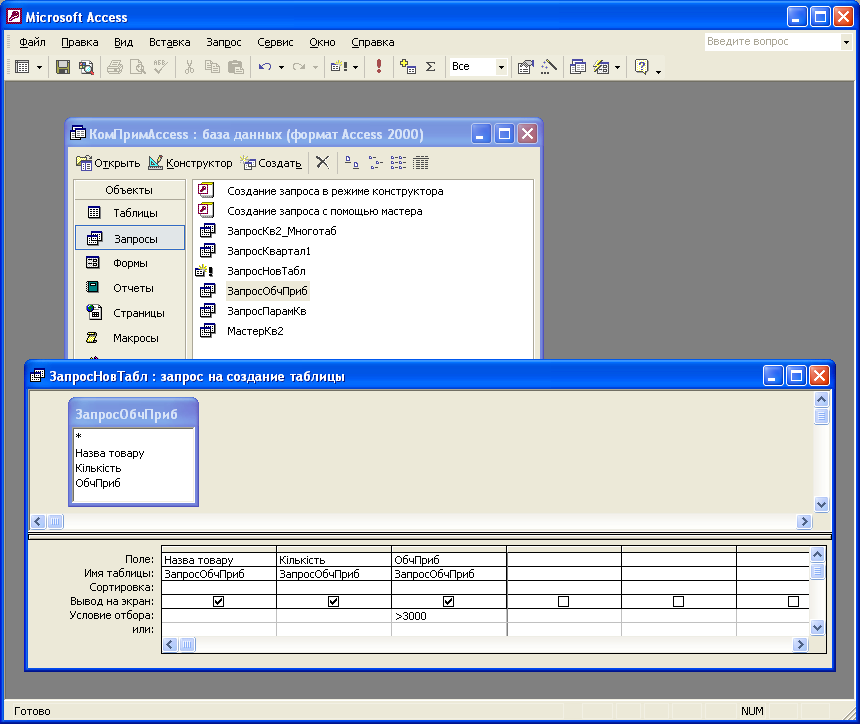860x724 pixels.
Task: Click the Print toolbar icon
Action: coord(115,67)
